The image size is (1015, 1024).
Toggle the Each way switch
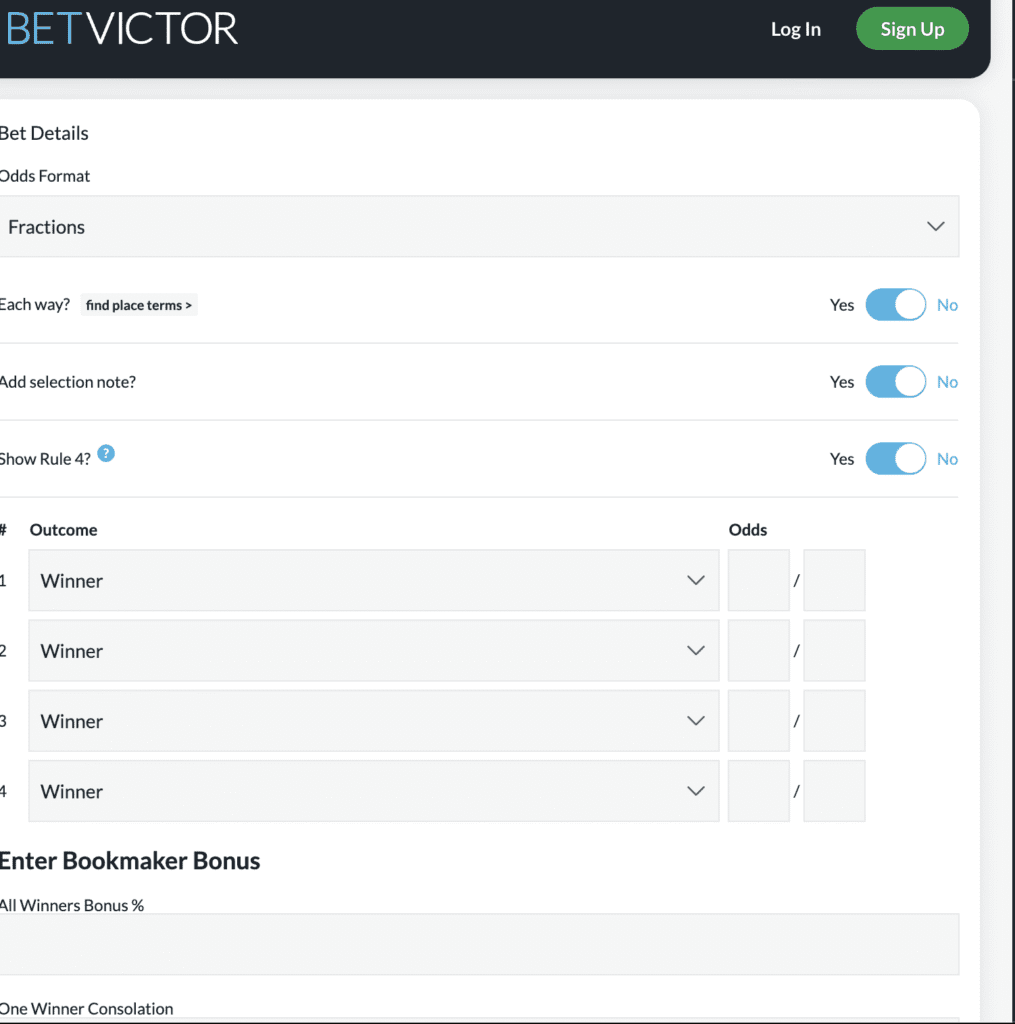click(x=895, y=305)
